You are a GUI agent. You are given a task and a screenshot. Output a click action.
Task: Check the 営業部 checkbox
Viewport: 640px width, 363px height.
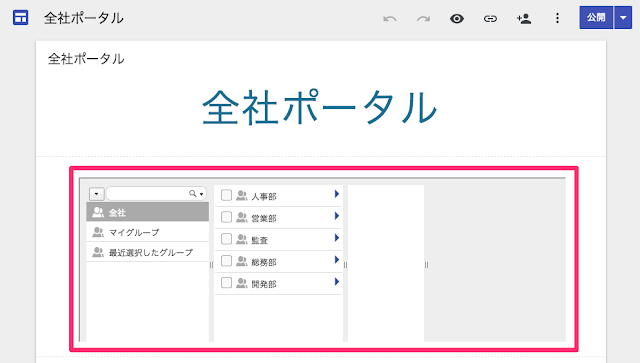point(226,217)
